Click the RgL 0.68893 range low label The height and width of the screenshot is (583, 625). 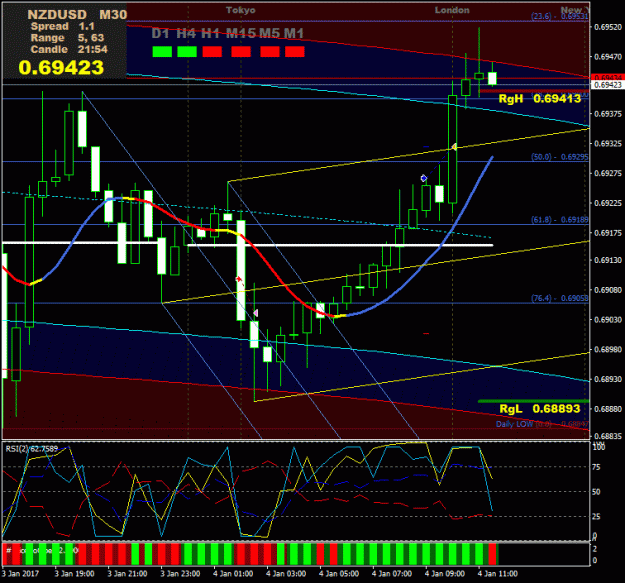(x=540, y=409)
